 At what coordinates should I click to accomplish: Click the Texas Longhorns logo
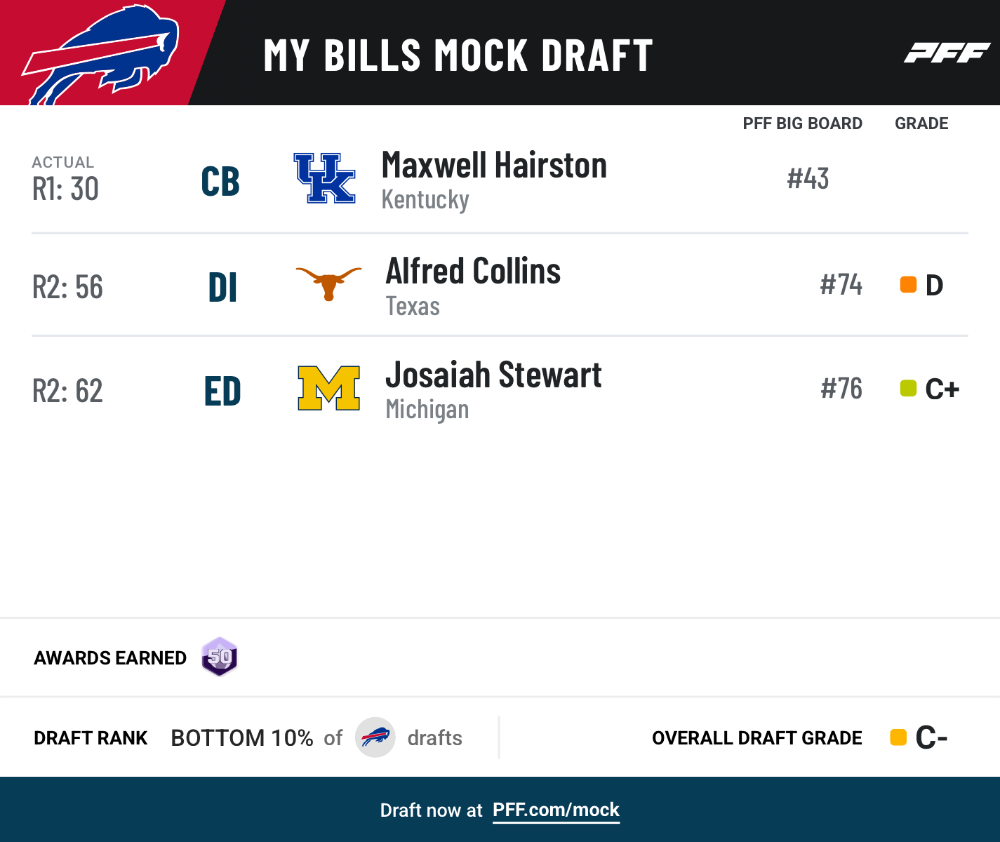(328, 283)
